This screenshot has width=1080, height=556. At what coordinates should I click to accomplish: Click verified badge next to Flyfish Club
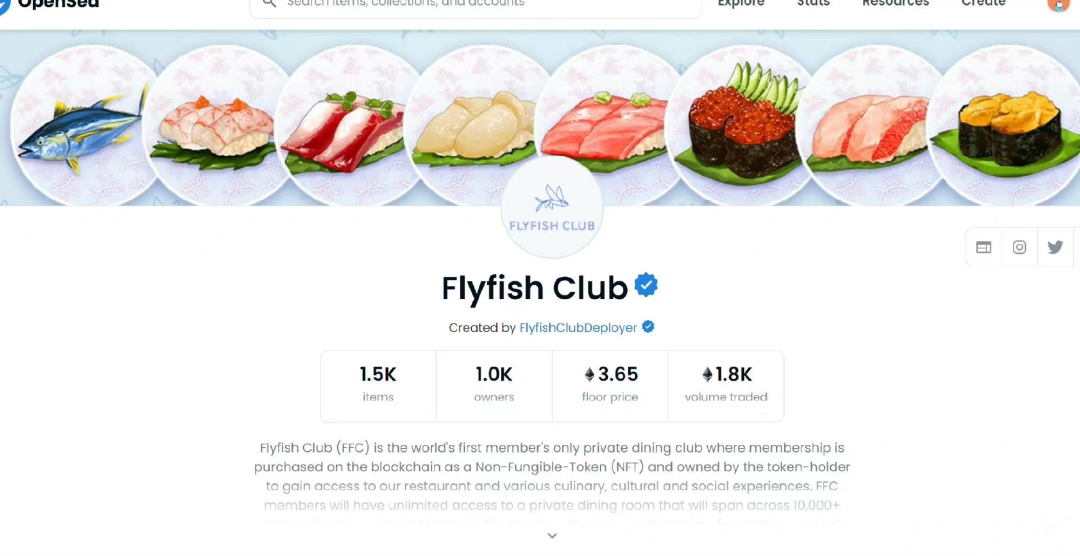click(x=646, y=285)
